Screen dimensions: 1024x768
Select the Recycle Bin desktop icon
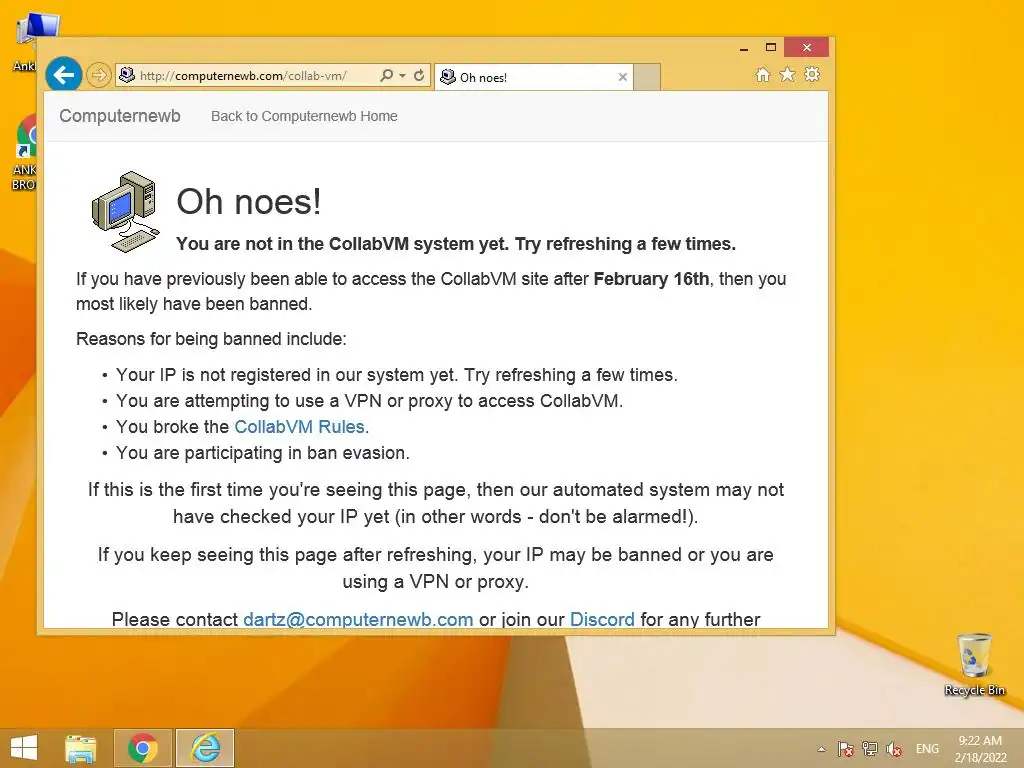click(974, 664)
